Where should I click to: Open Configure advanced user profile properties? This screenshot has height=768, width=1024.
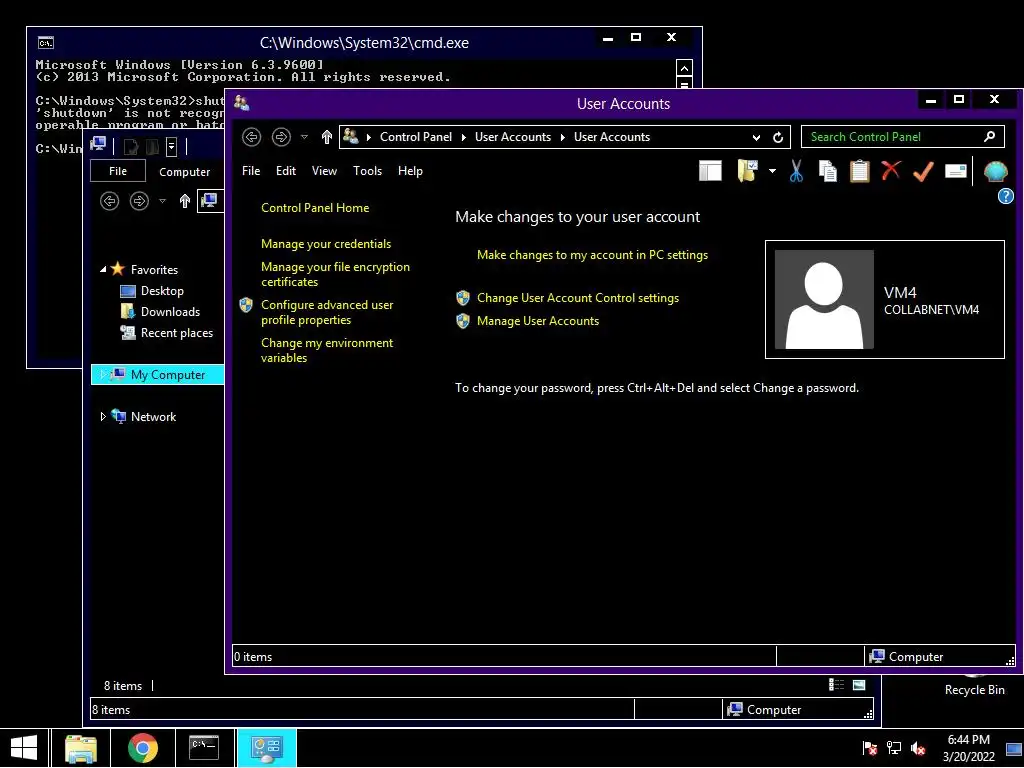click(x=327, y=312)
